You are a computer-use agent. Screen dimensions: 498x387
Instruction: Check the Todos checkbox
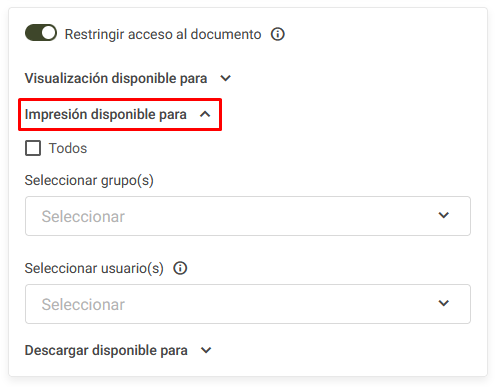pos(33,148)
